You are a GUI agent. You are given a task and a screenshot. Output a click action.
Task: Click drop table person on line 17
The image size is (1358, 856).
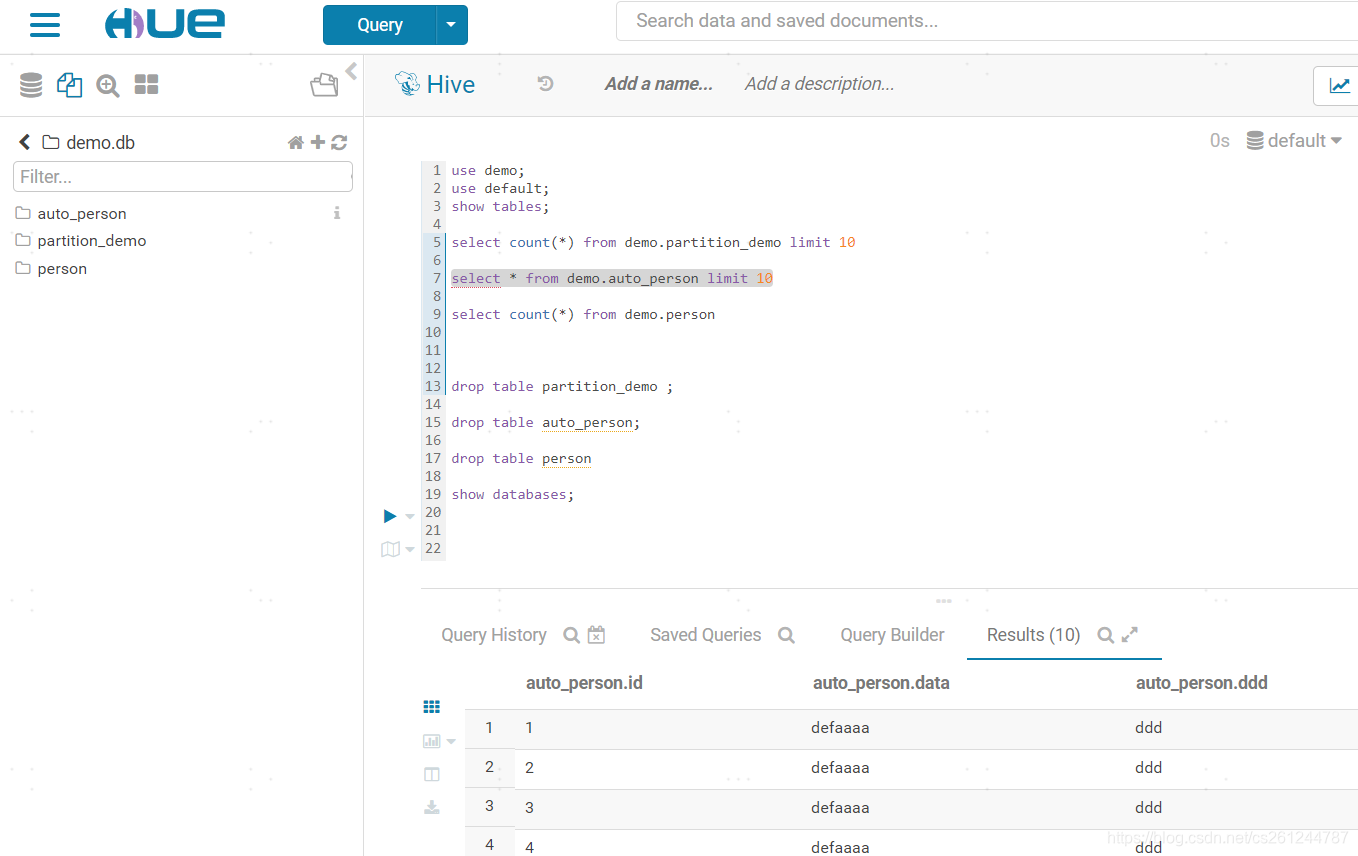pyautogui.click(x=521, y=459)
